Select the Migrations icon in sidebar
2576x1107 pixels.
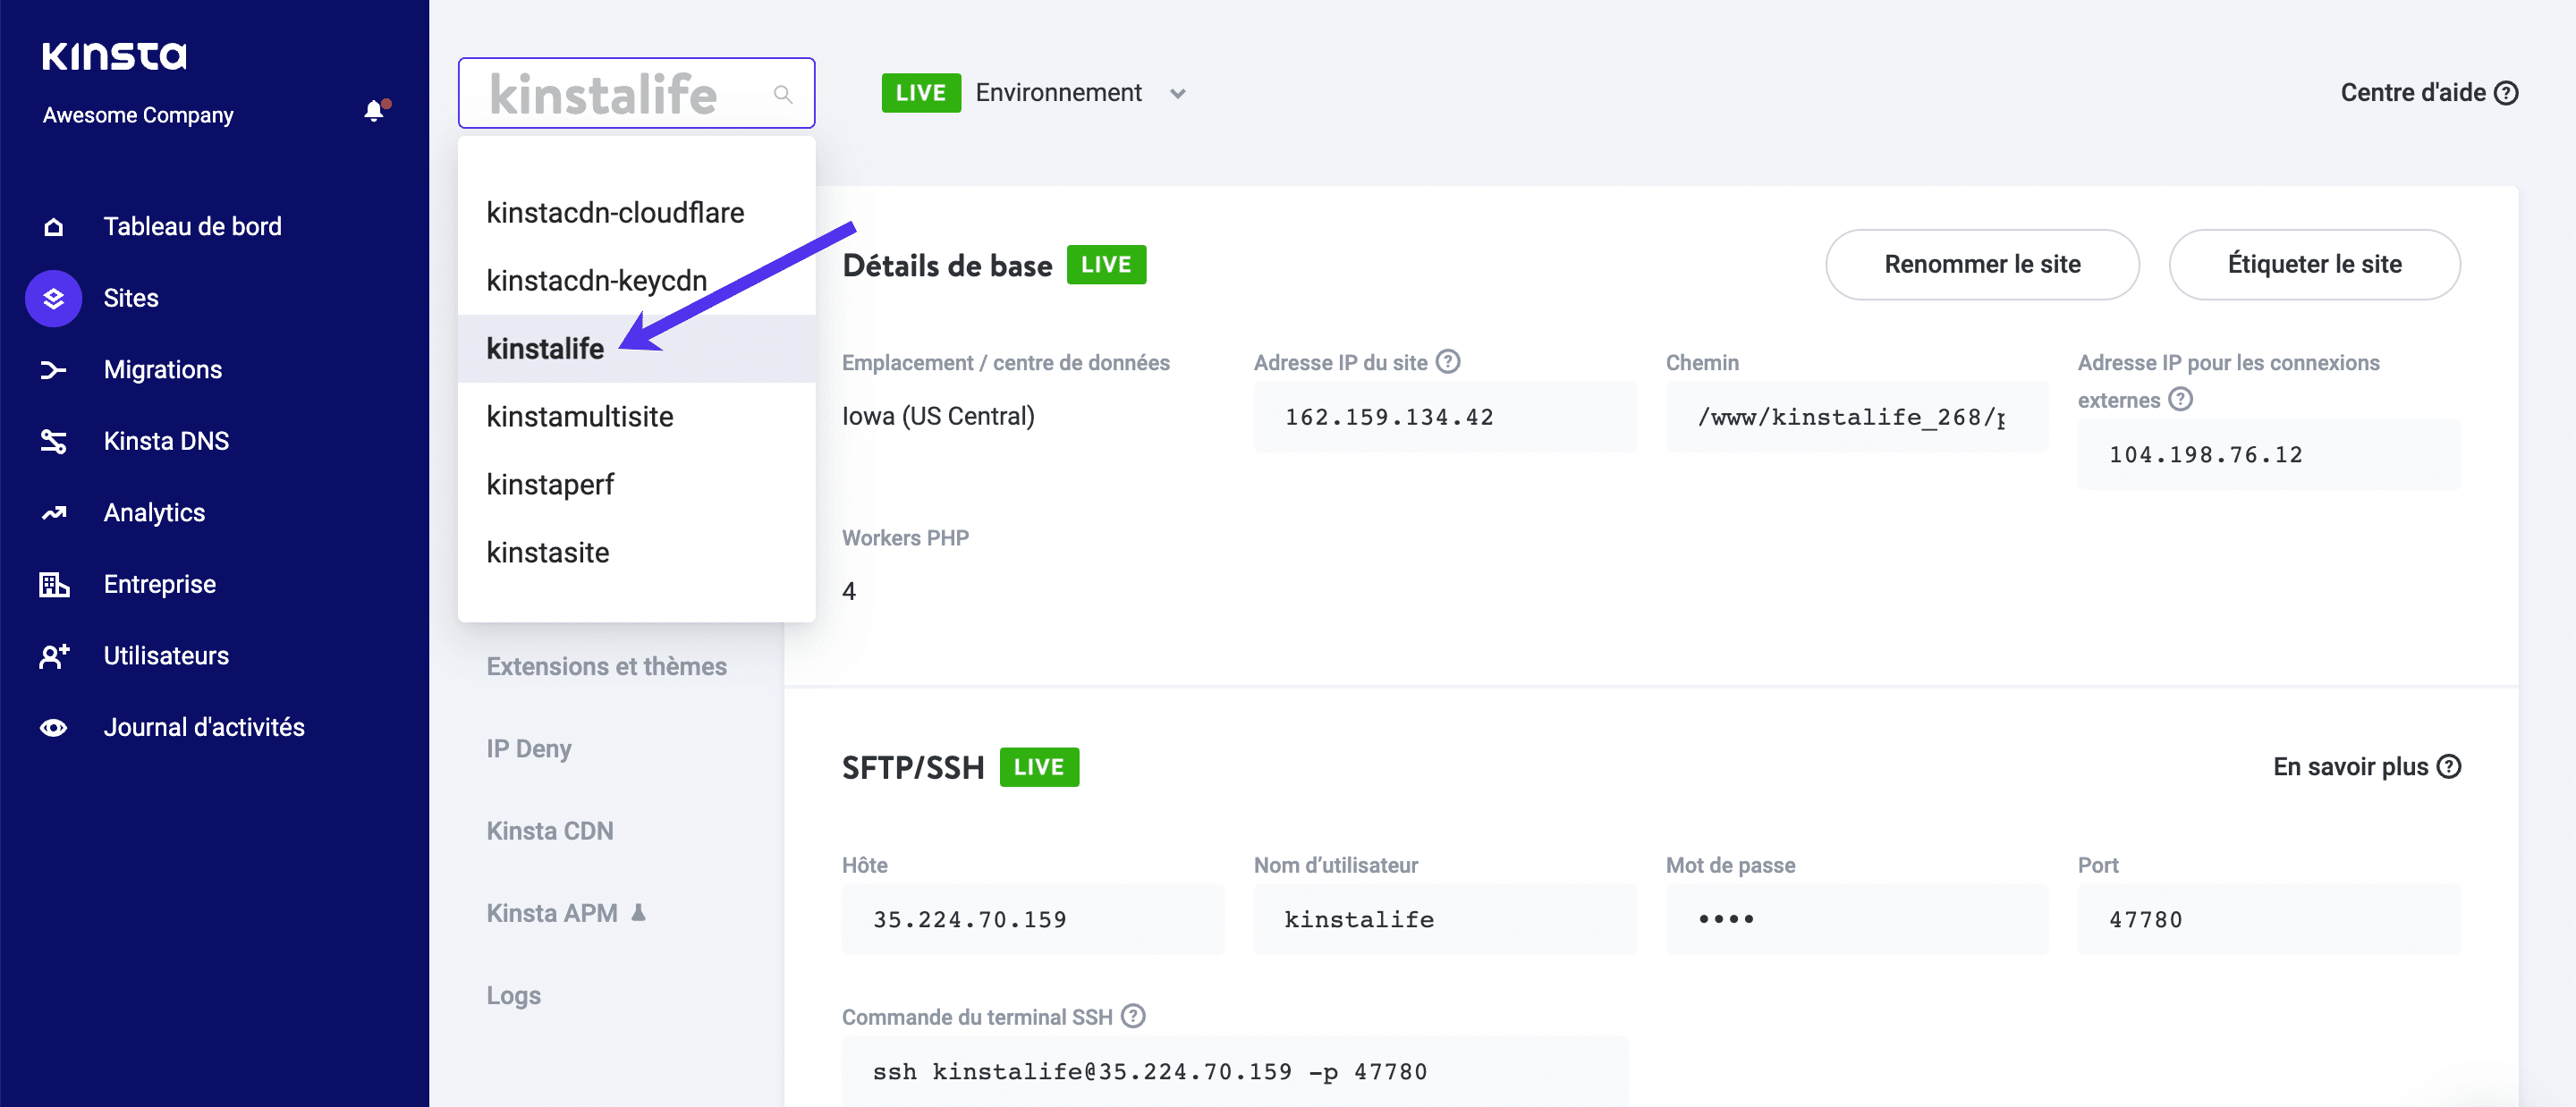[x=53, y=369]
